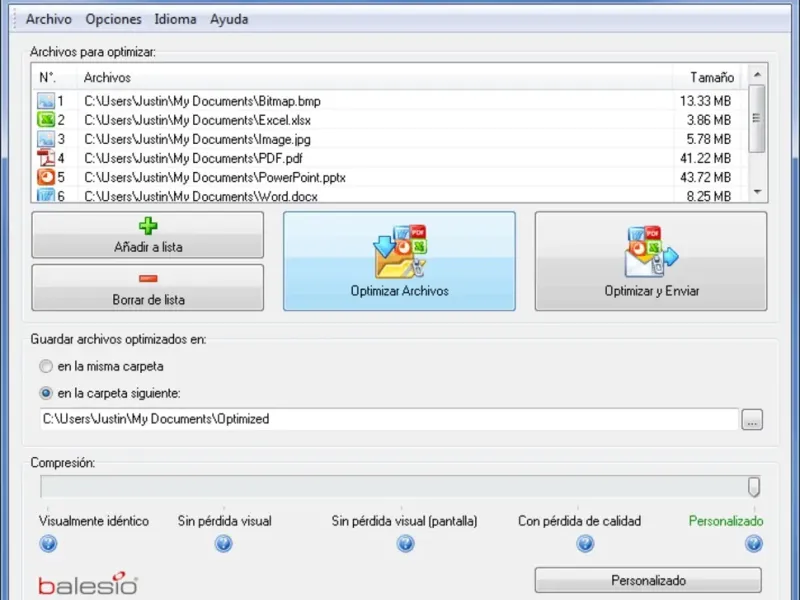Select the Image.jpg file path
This screenshot has width=800, height=600.
point(197,139)
